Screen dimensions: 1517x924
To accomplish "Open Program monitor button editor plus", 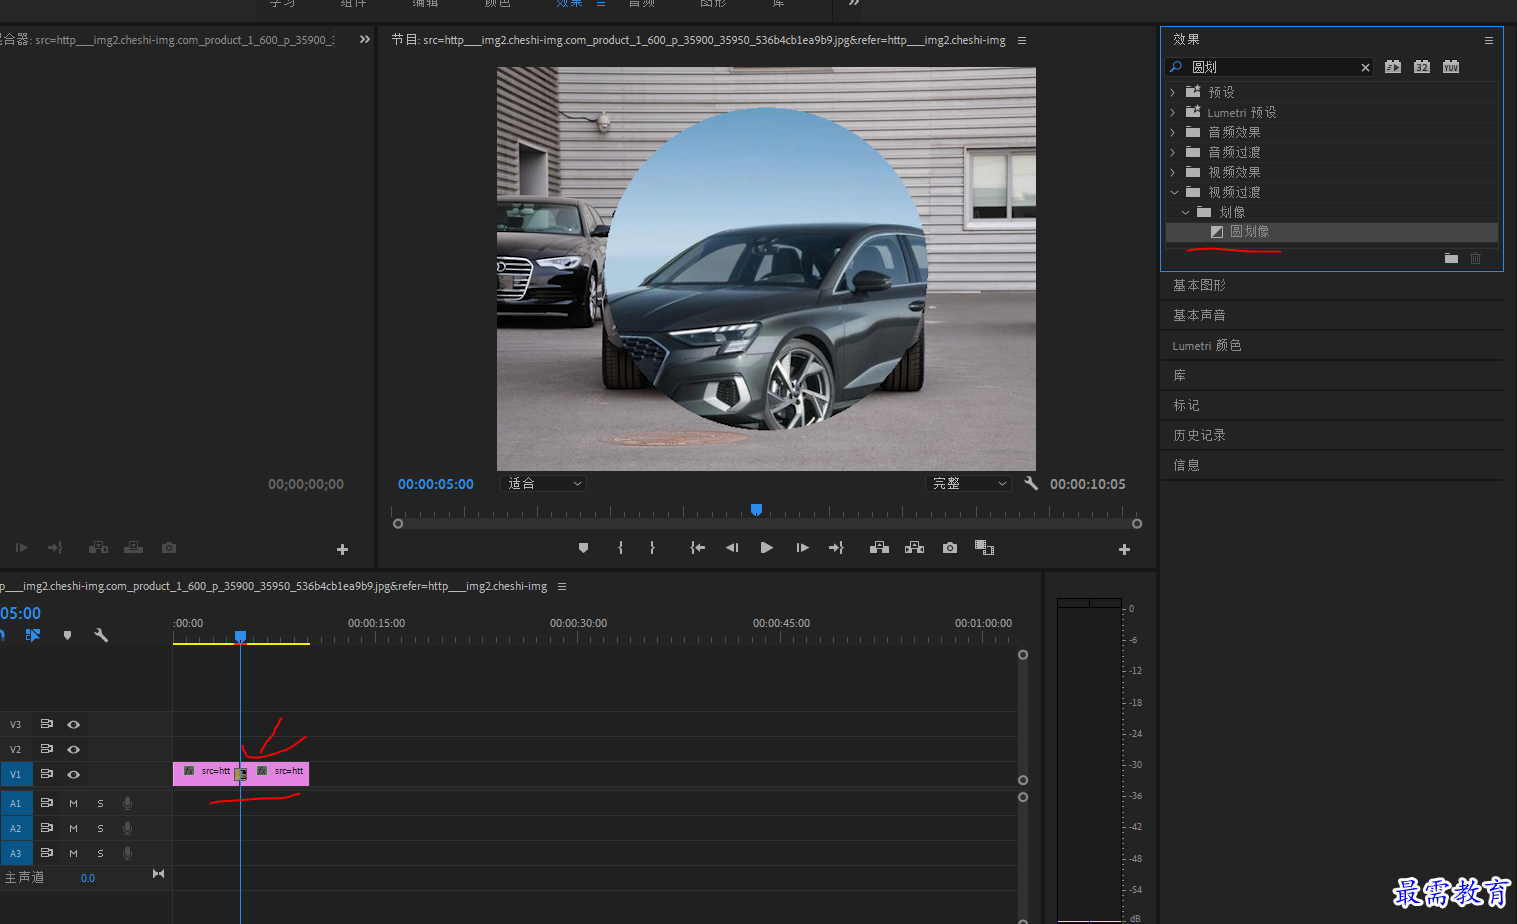I will point(1124,549).
